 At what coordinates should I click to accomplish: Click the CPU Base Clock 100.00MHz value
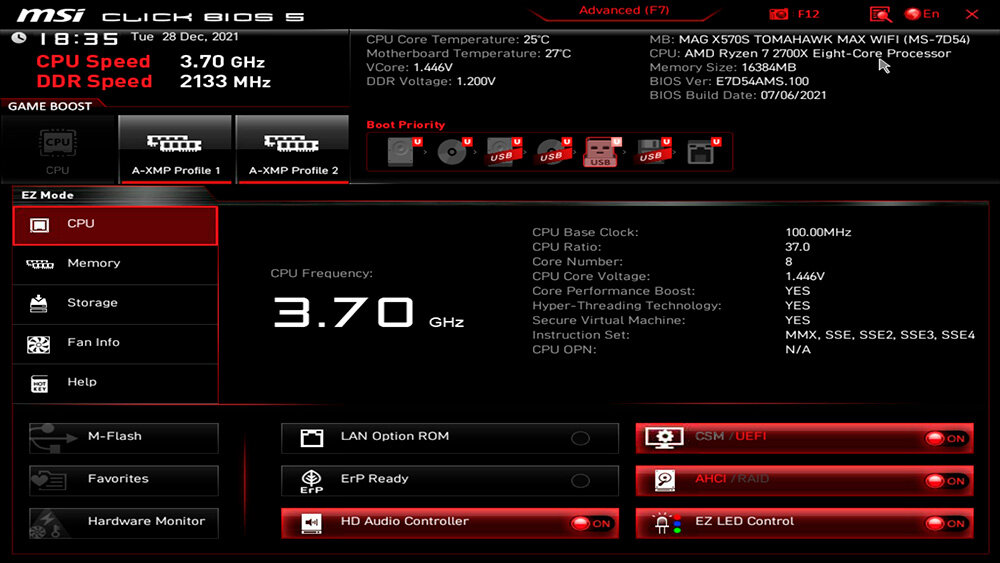point(818,232)
